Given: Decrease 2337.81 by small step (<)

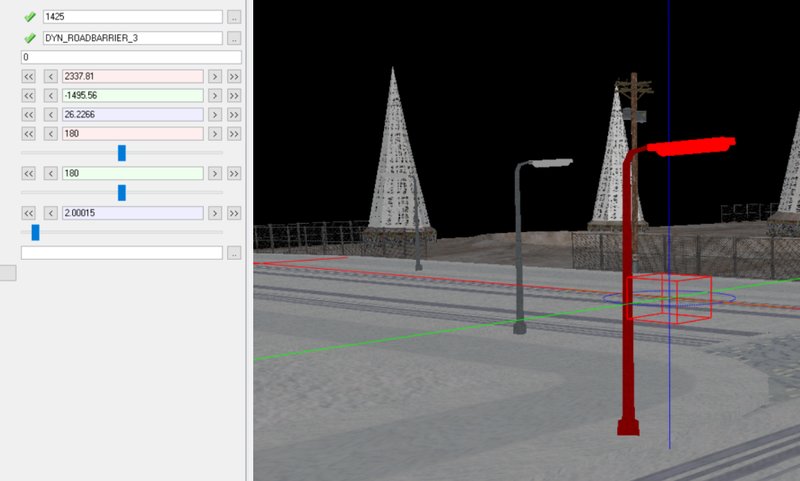Looking at the screenshot, I should click(x=51, y=77).
